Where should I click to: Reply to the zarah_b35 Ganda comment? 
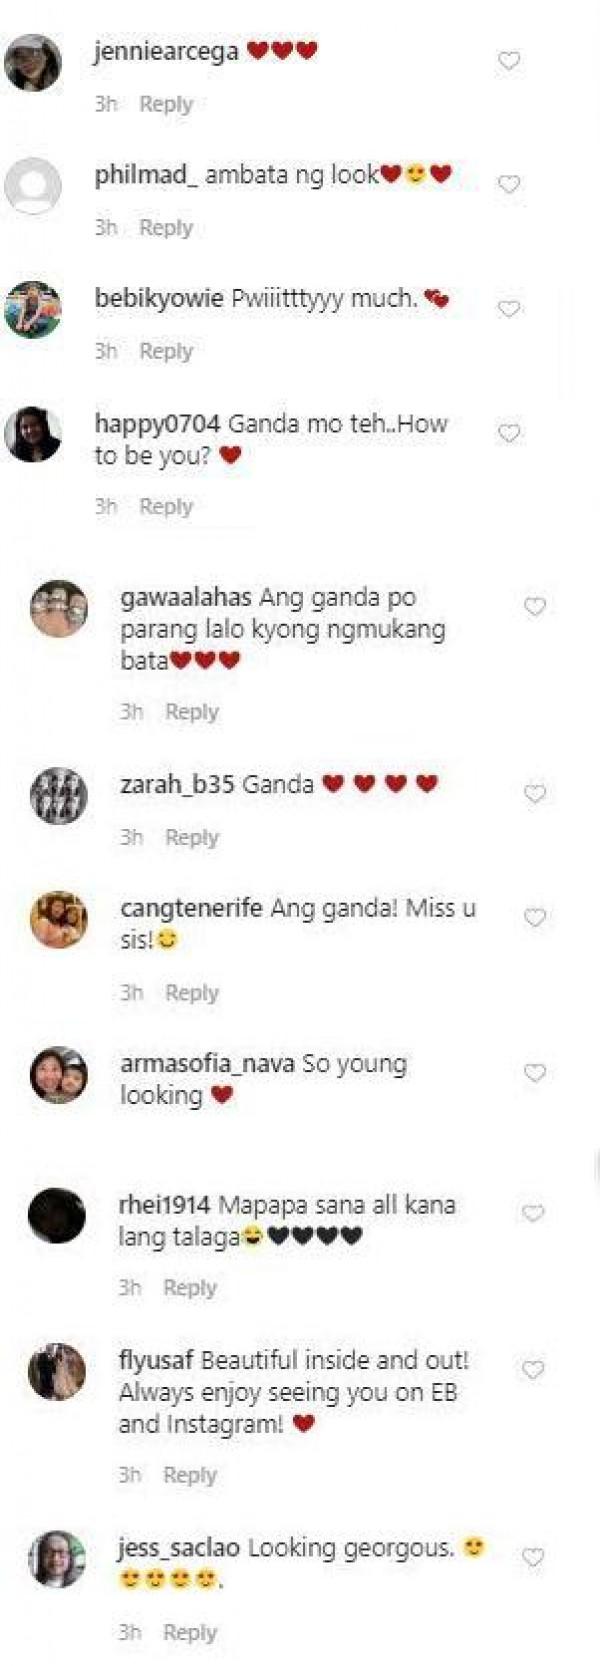tap(192, 838)
